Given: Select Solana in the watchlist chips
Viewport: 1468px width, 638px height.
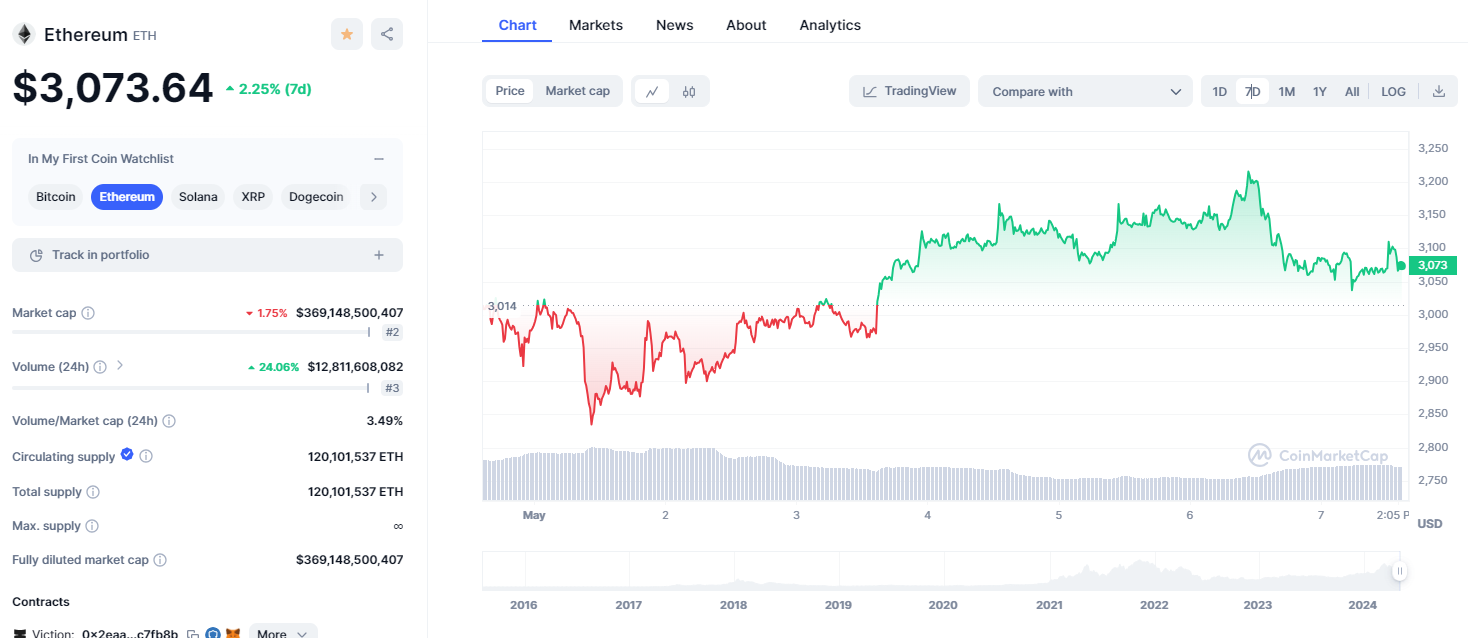Looking at the screenshot, I should pyautogui.click(x=198, y=197).
